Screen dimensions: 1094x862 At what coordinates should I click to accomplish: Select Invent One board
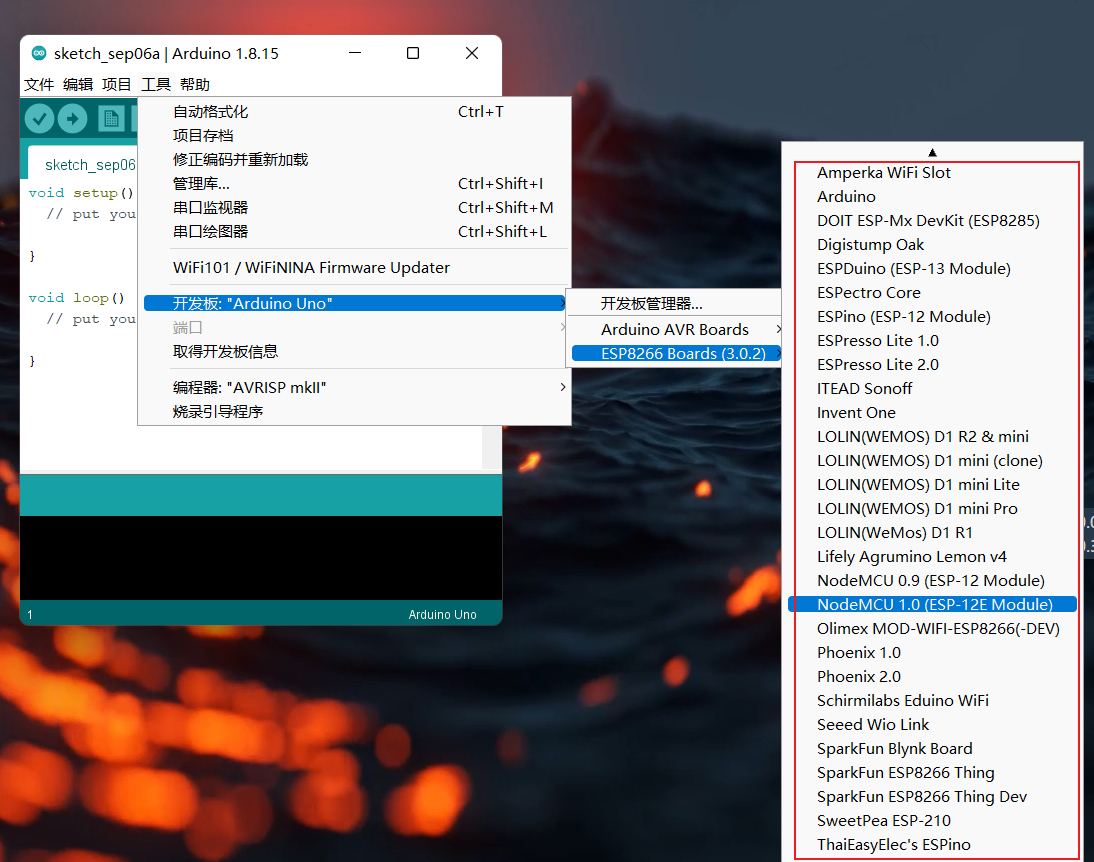pos(932,413)
